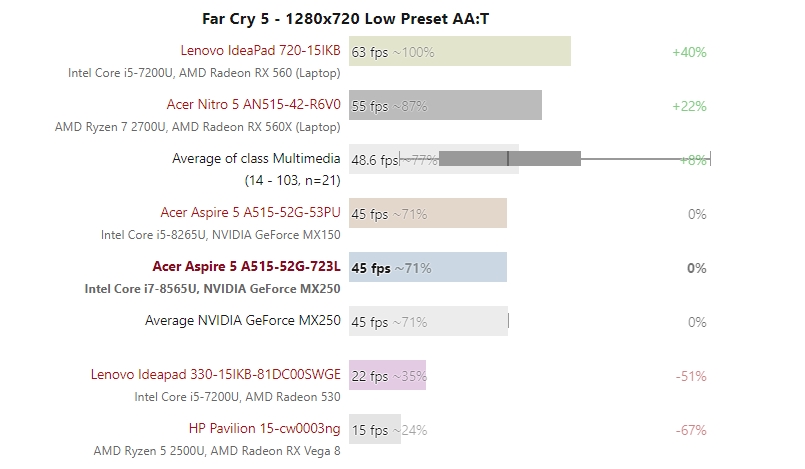Image resolution: width=805 pixels, height=469 pixels.
Task: Open the Lenovo Ideapad 330-15IKB-81DC00SWGE link
Action: point(215,375)
